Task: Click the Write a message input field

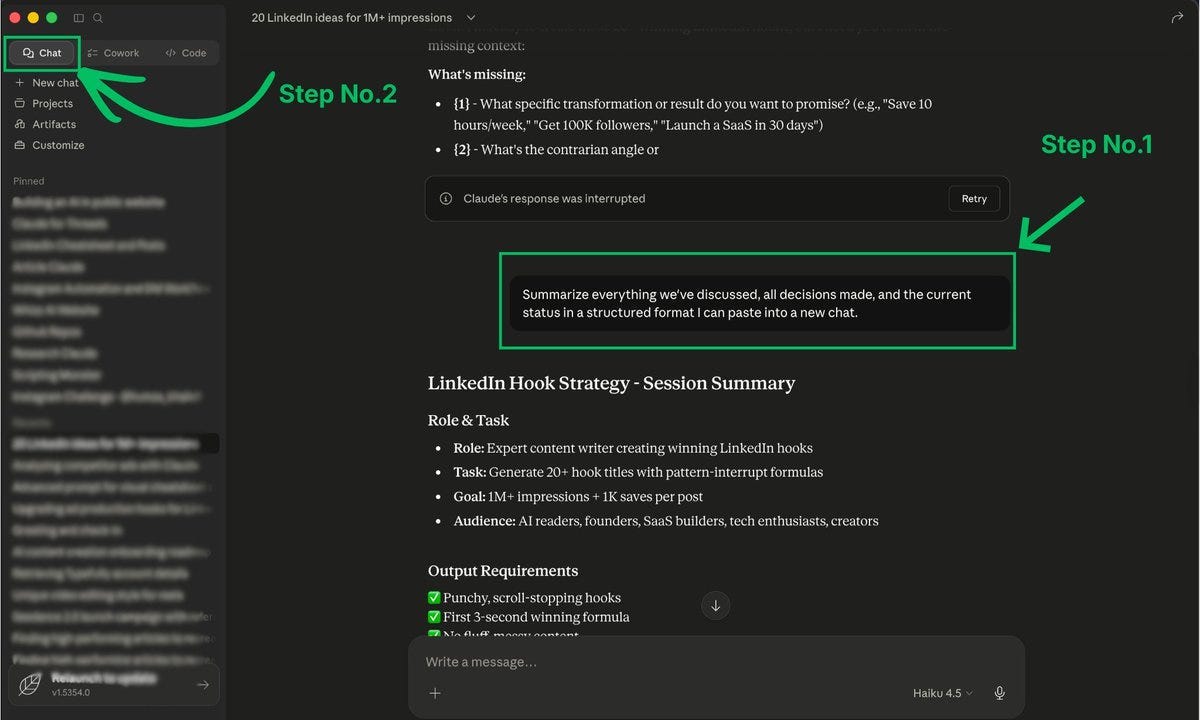Action: tap(716, 662)
